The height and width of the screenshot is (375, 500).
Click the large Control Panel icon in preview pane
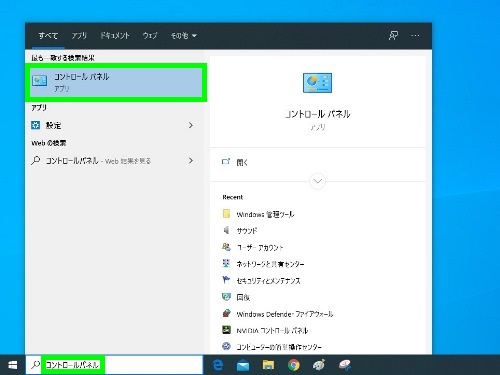click(317, 83)
